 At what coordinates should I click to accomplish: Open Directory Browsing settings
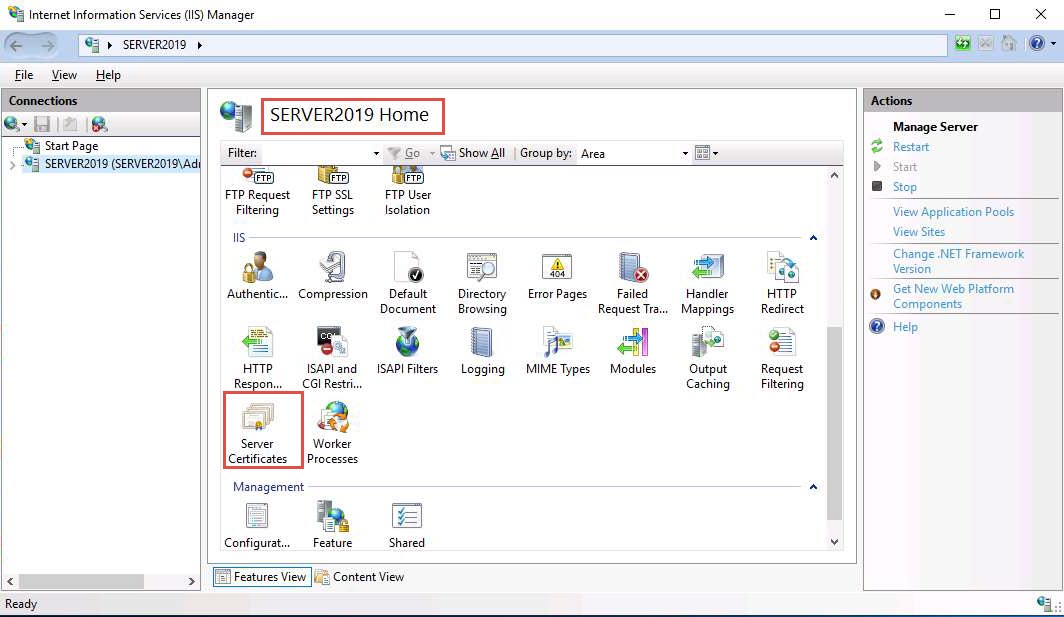(482, 283)
